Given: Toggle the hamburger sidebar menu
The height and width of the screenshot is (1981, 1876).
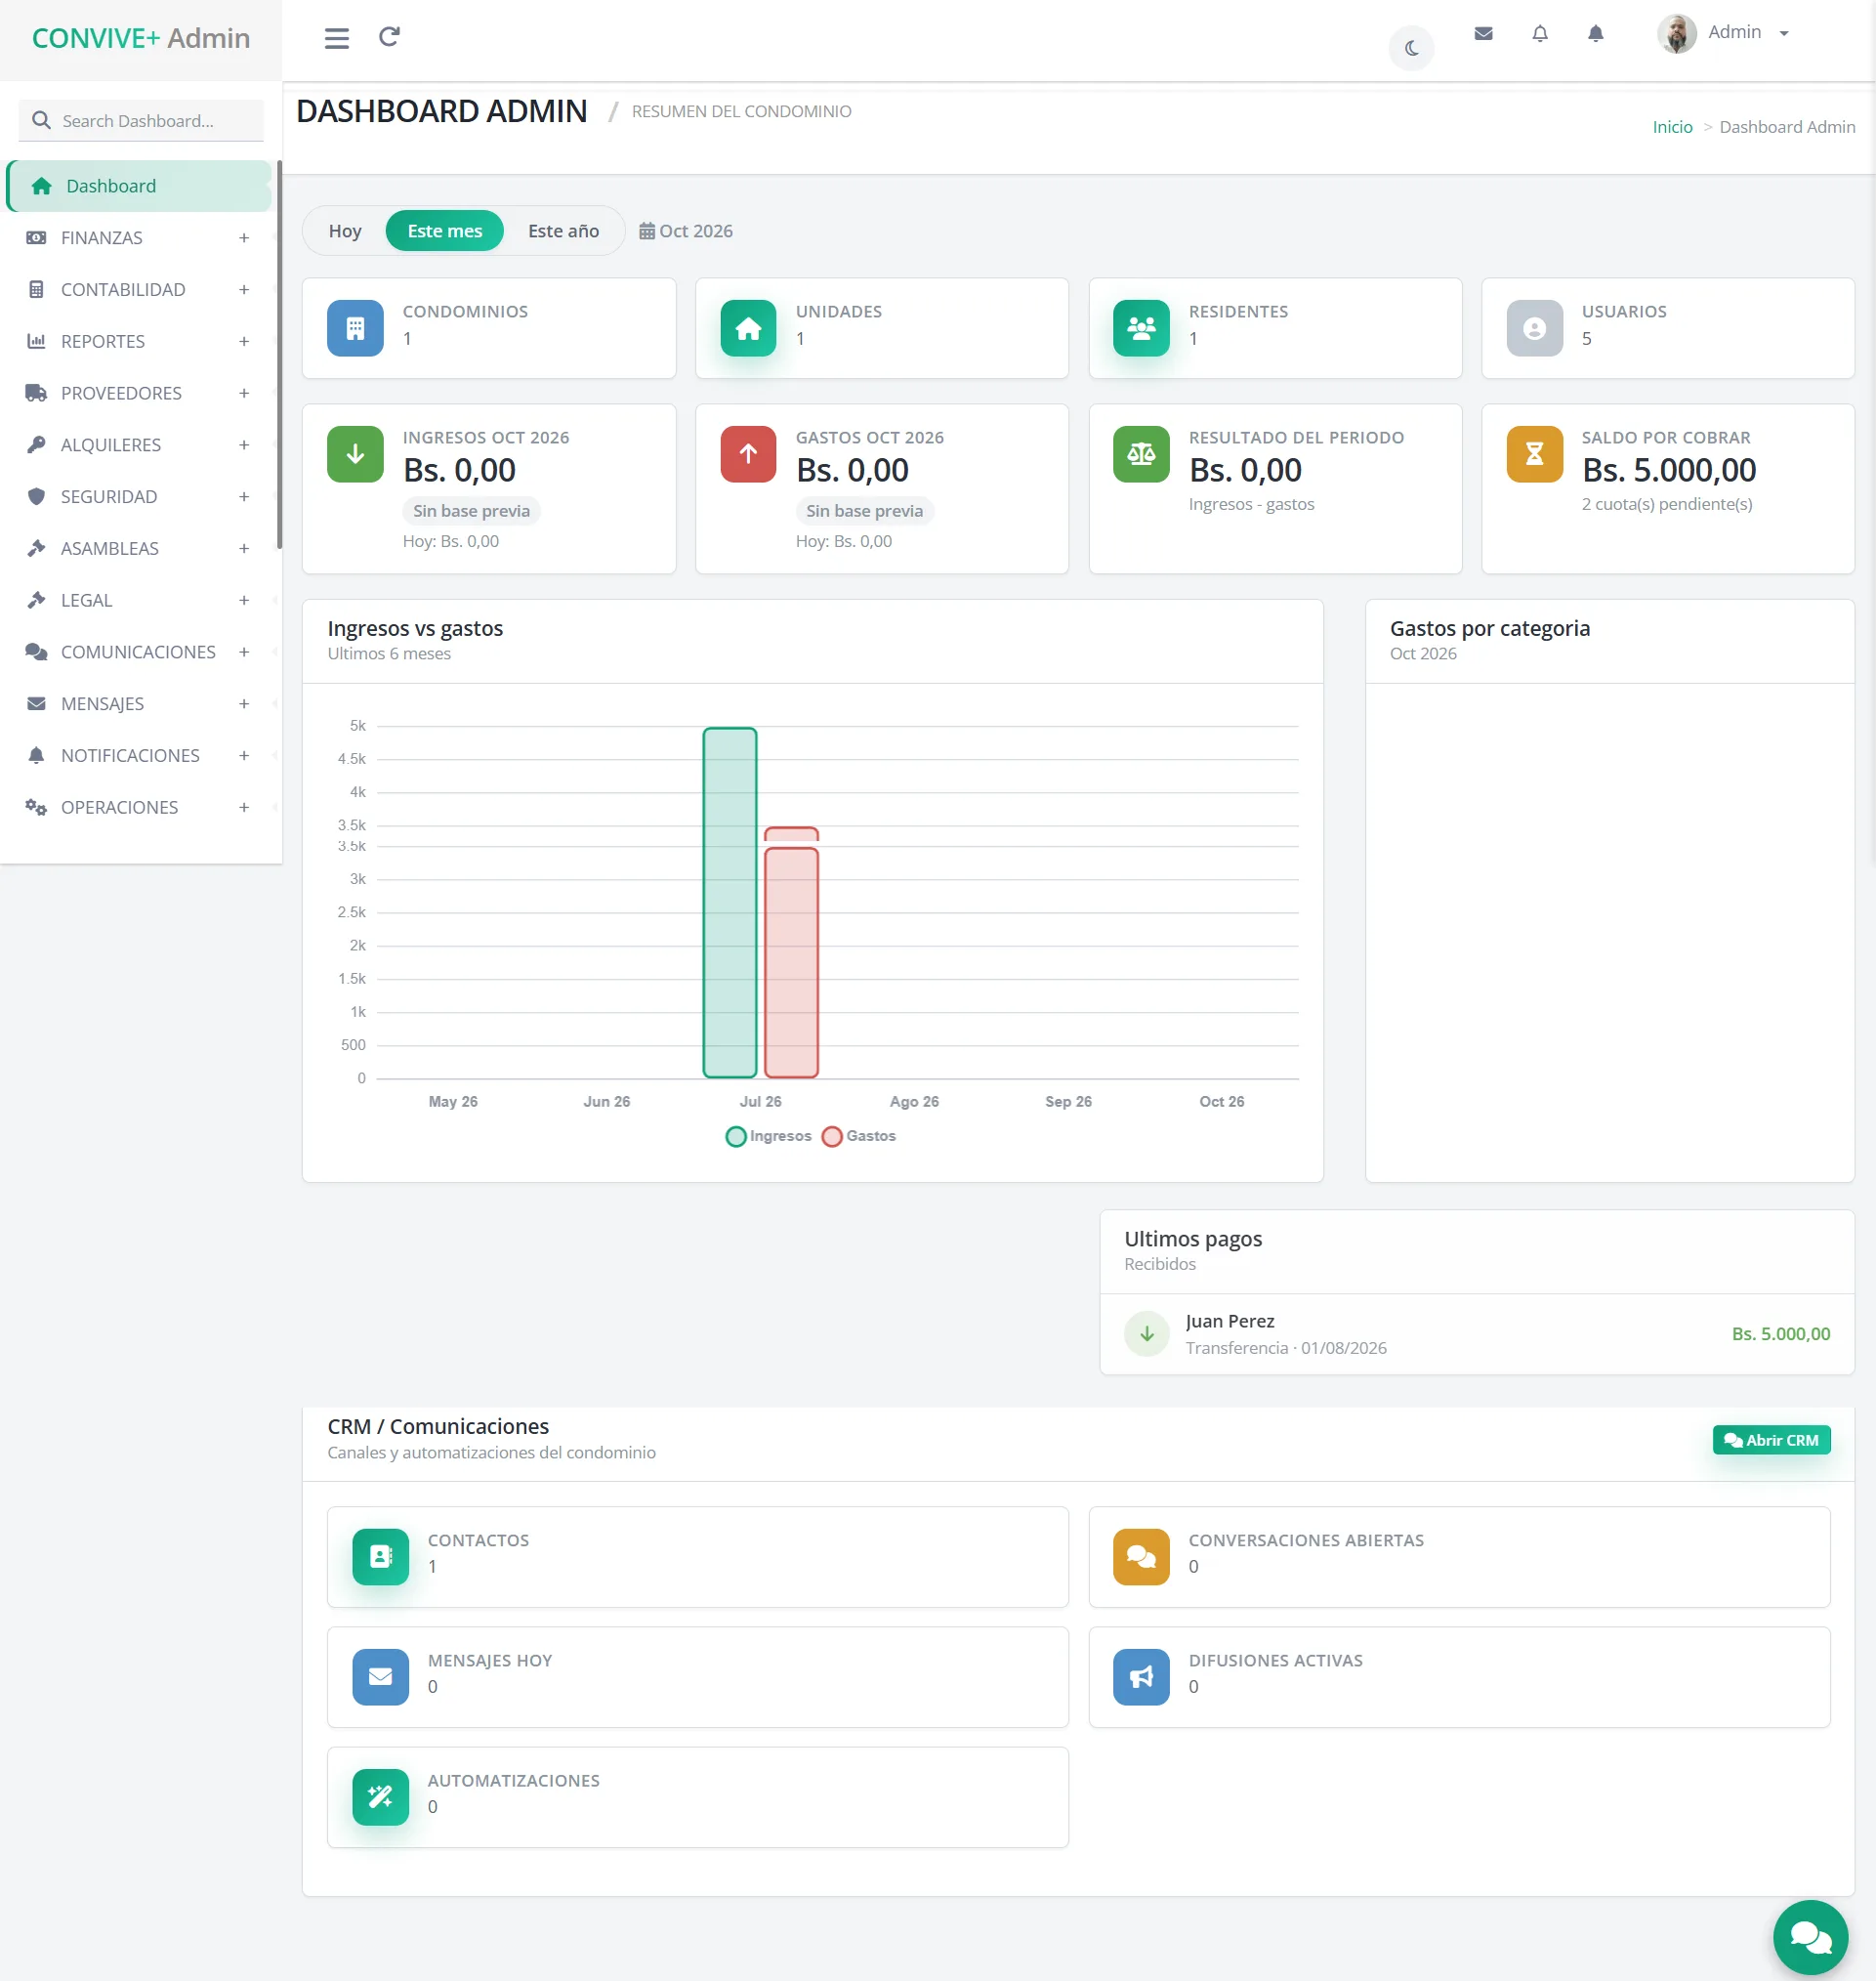Looking at the screenshot, I should click(337, 38).
